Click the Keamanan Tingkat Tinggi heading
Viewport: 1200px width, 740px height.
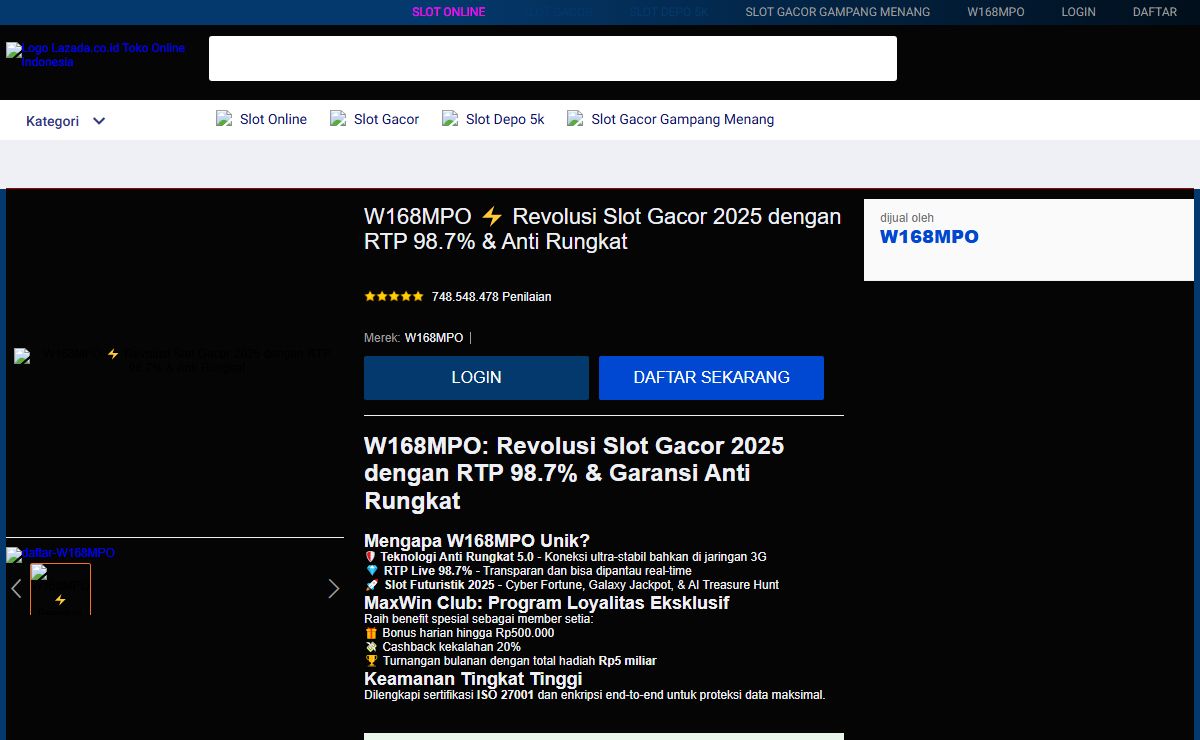pyautogui.click(x=473, y=679)
